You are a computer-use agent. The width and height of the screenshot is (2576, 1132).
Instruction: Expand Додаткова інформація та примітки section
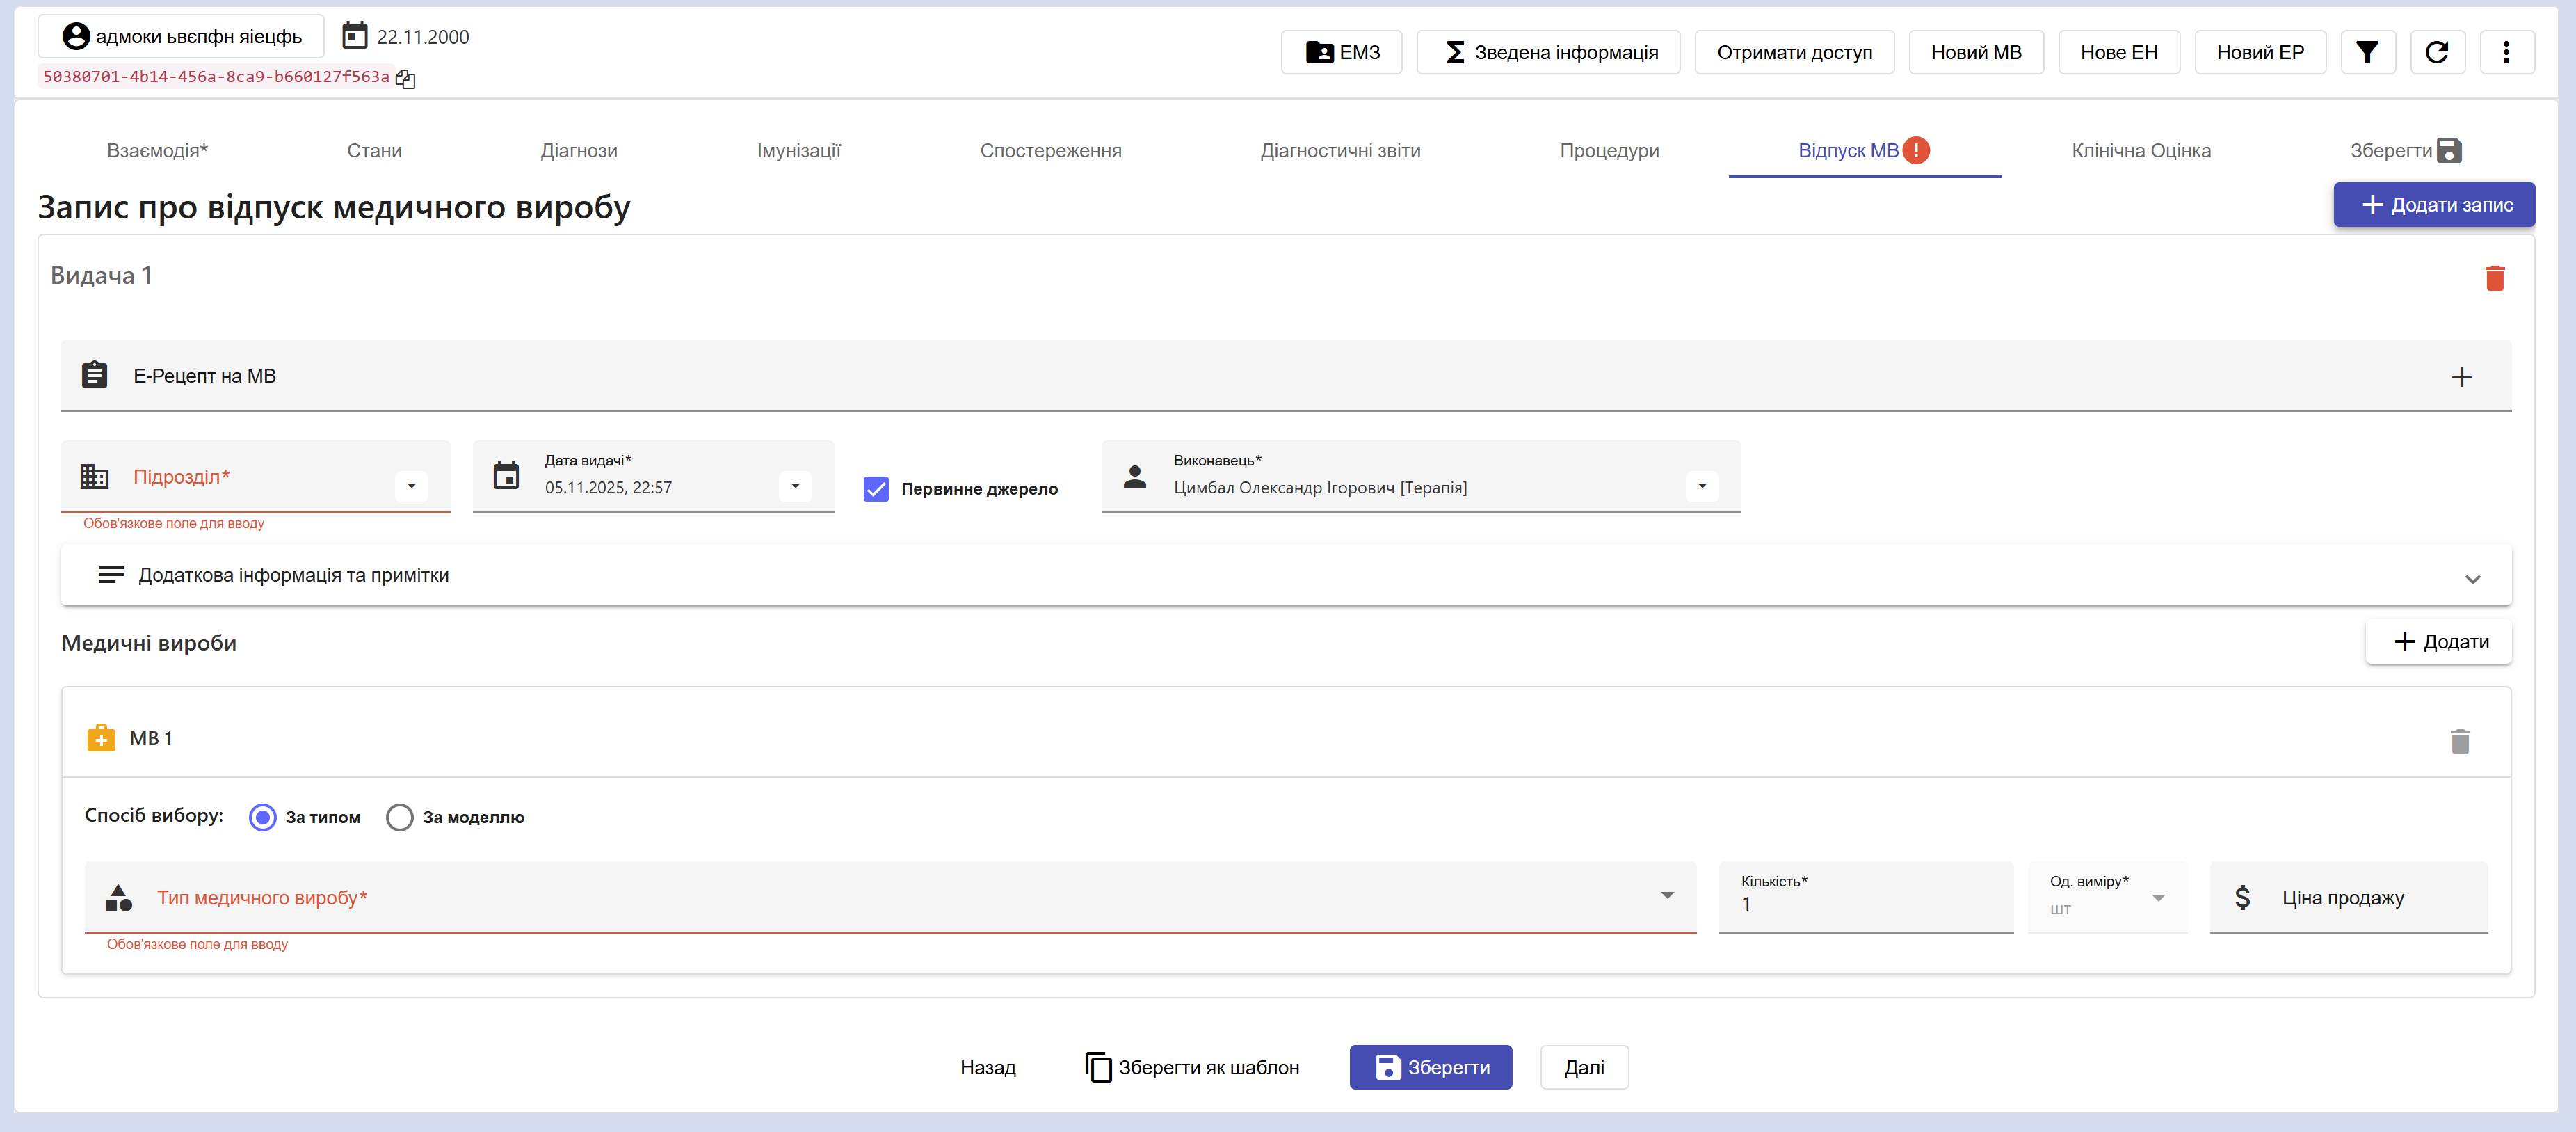2472,578
